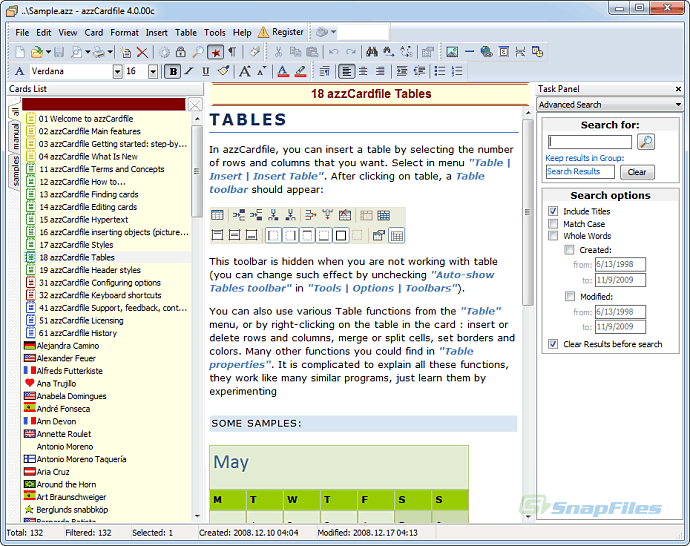Click the magnifier icon in main toolbar
This screenshot has height=546, width=690.
coord(198,52)
